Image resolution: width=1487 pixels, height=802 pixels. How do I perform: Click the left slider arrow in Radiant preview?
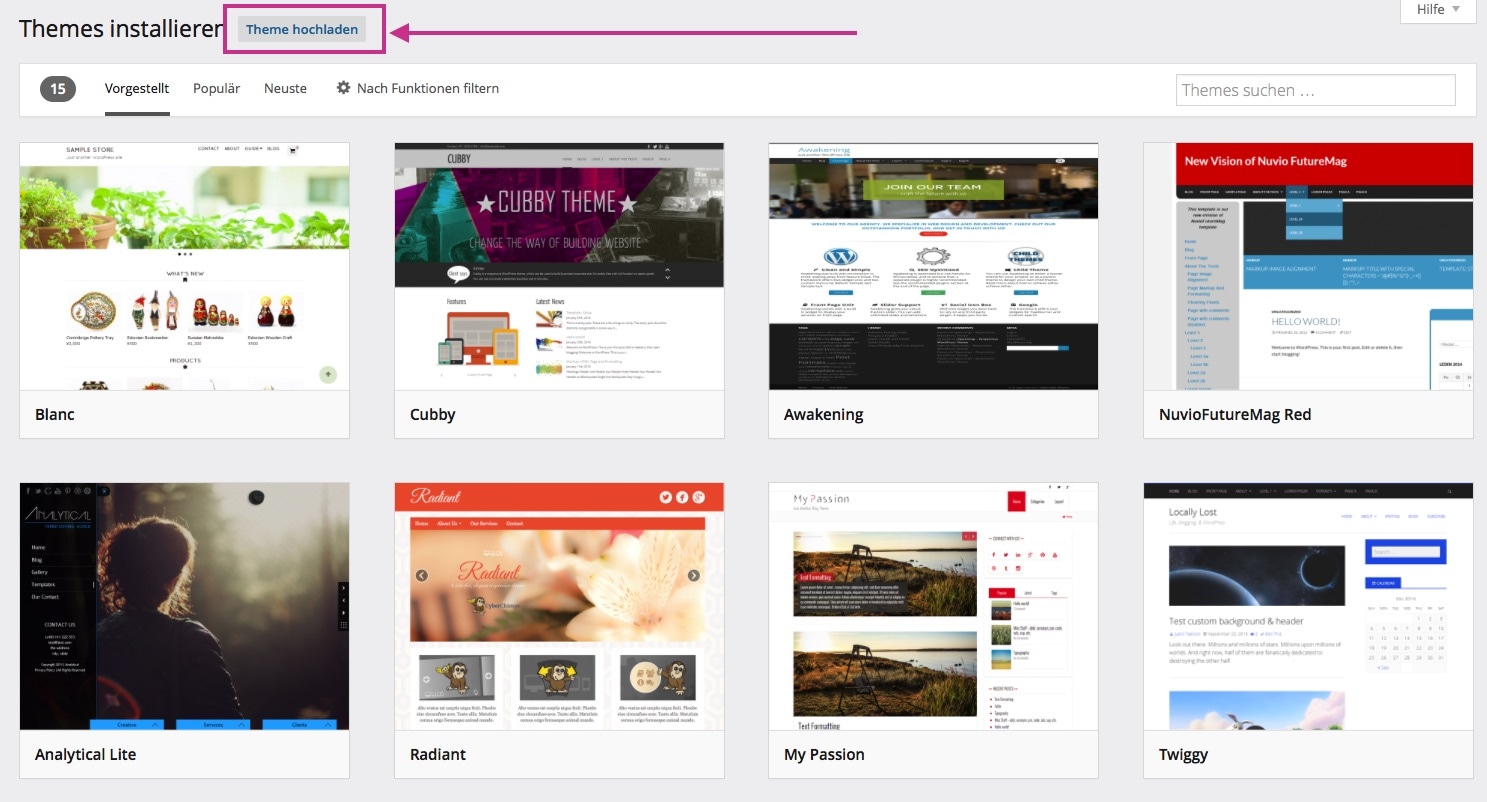pyautogui.click(x=422, y=575)
